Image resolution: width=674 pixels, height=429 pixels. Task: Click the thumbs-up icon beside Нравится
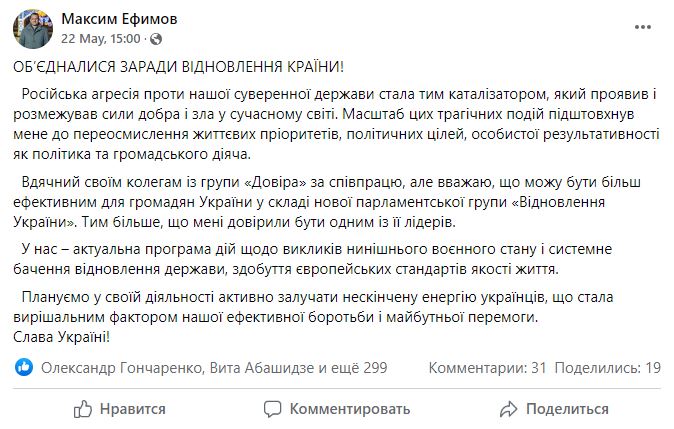click(83, 409)
